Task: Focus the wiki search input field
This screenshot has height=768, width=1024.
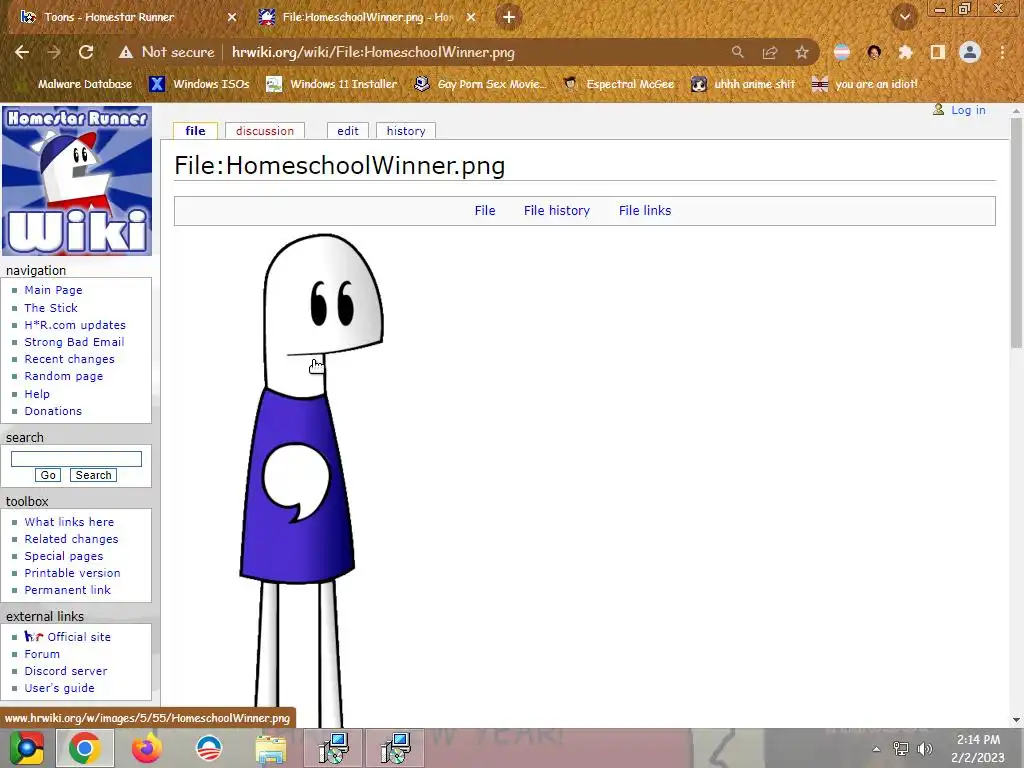Action: [x=76, y=458]
